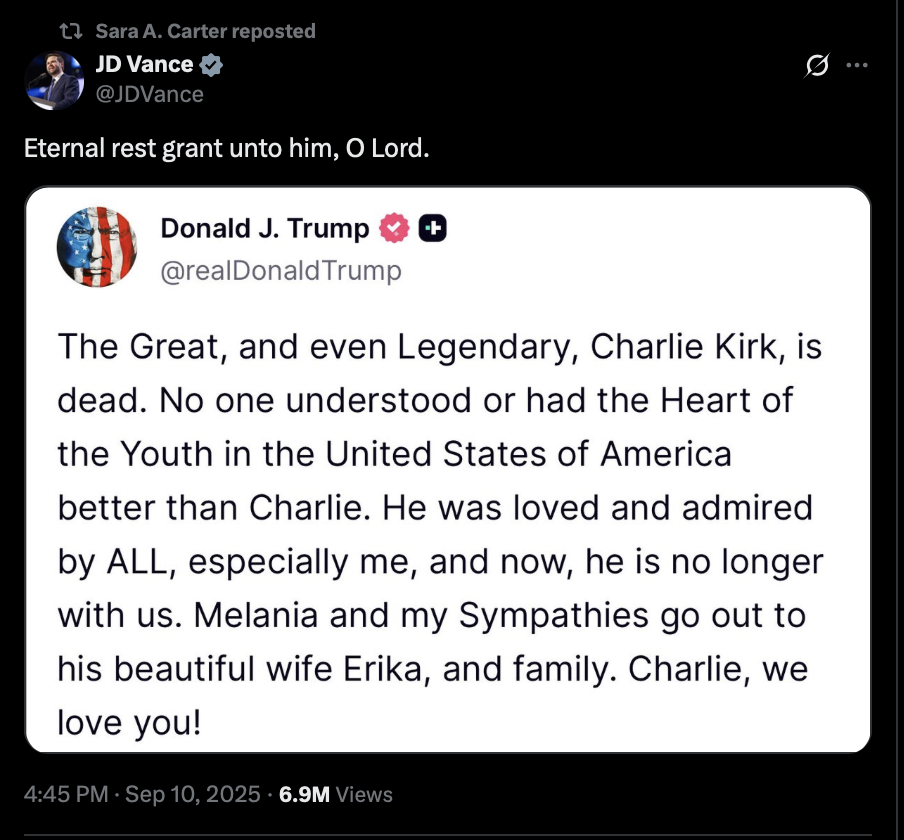Open the @JDVance handle link
The width and height of the screenshot is (904, 840).
click(149, 94)
